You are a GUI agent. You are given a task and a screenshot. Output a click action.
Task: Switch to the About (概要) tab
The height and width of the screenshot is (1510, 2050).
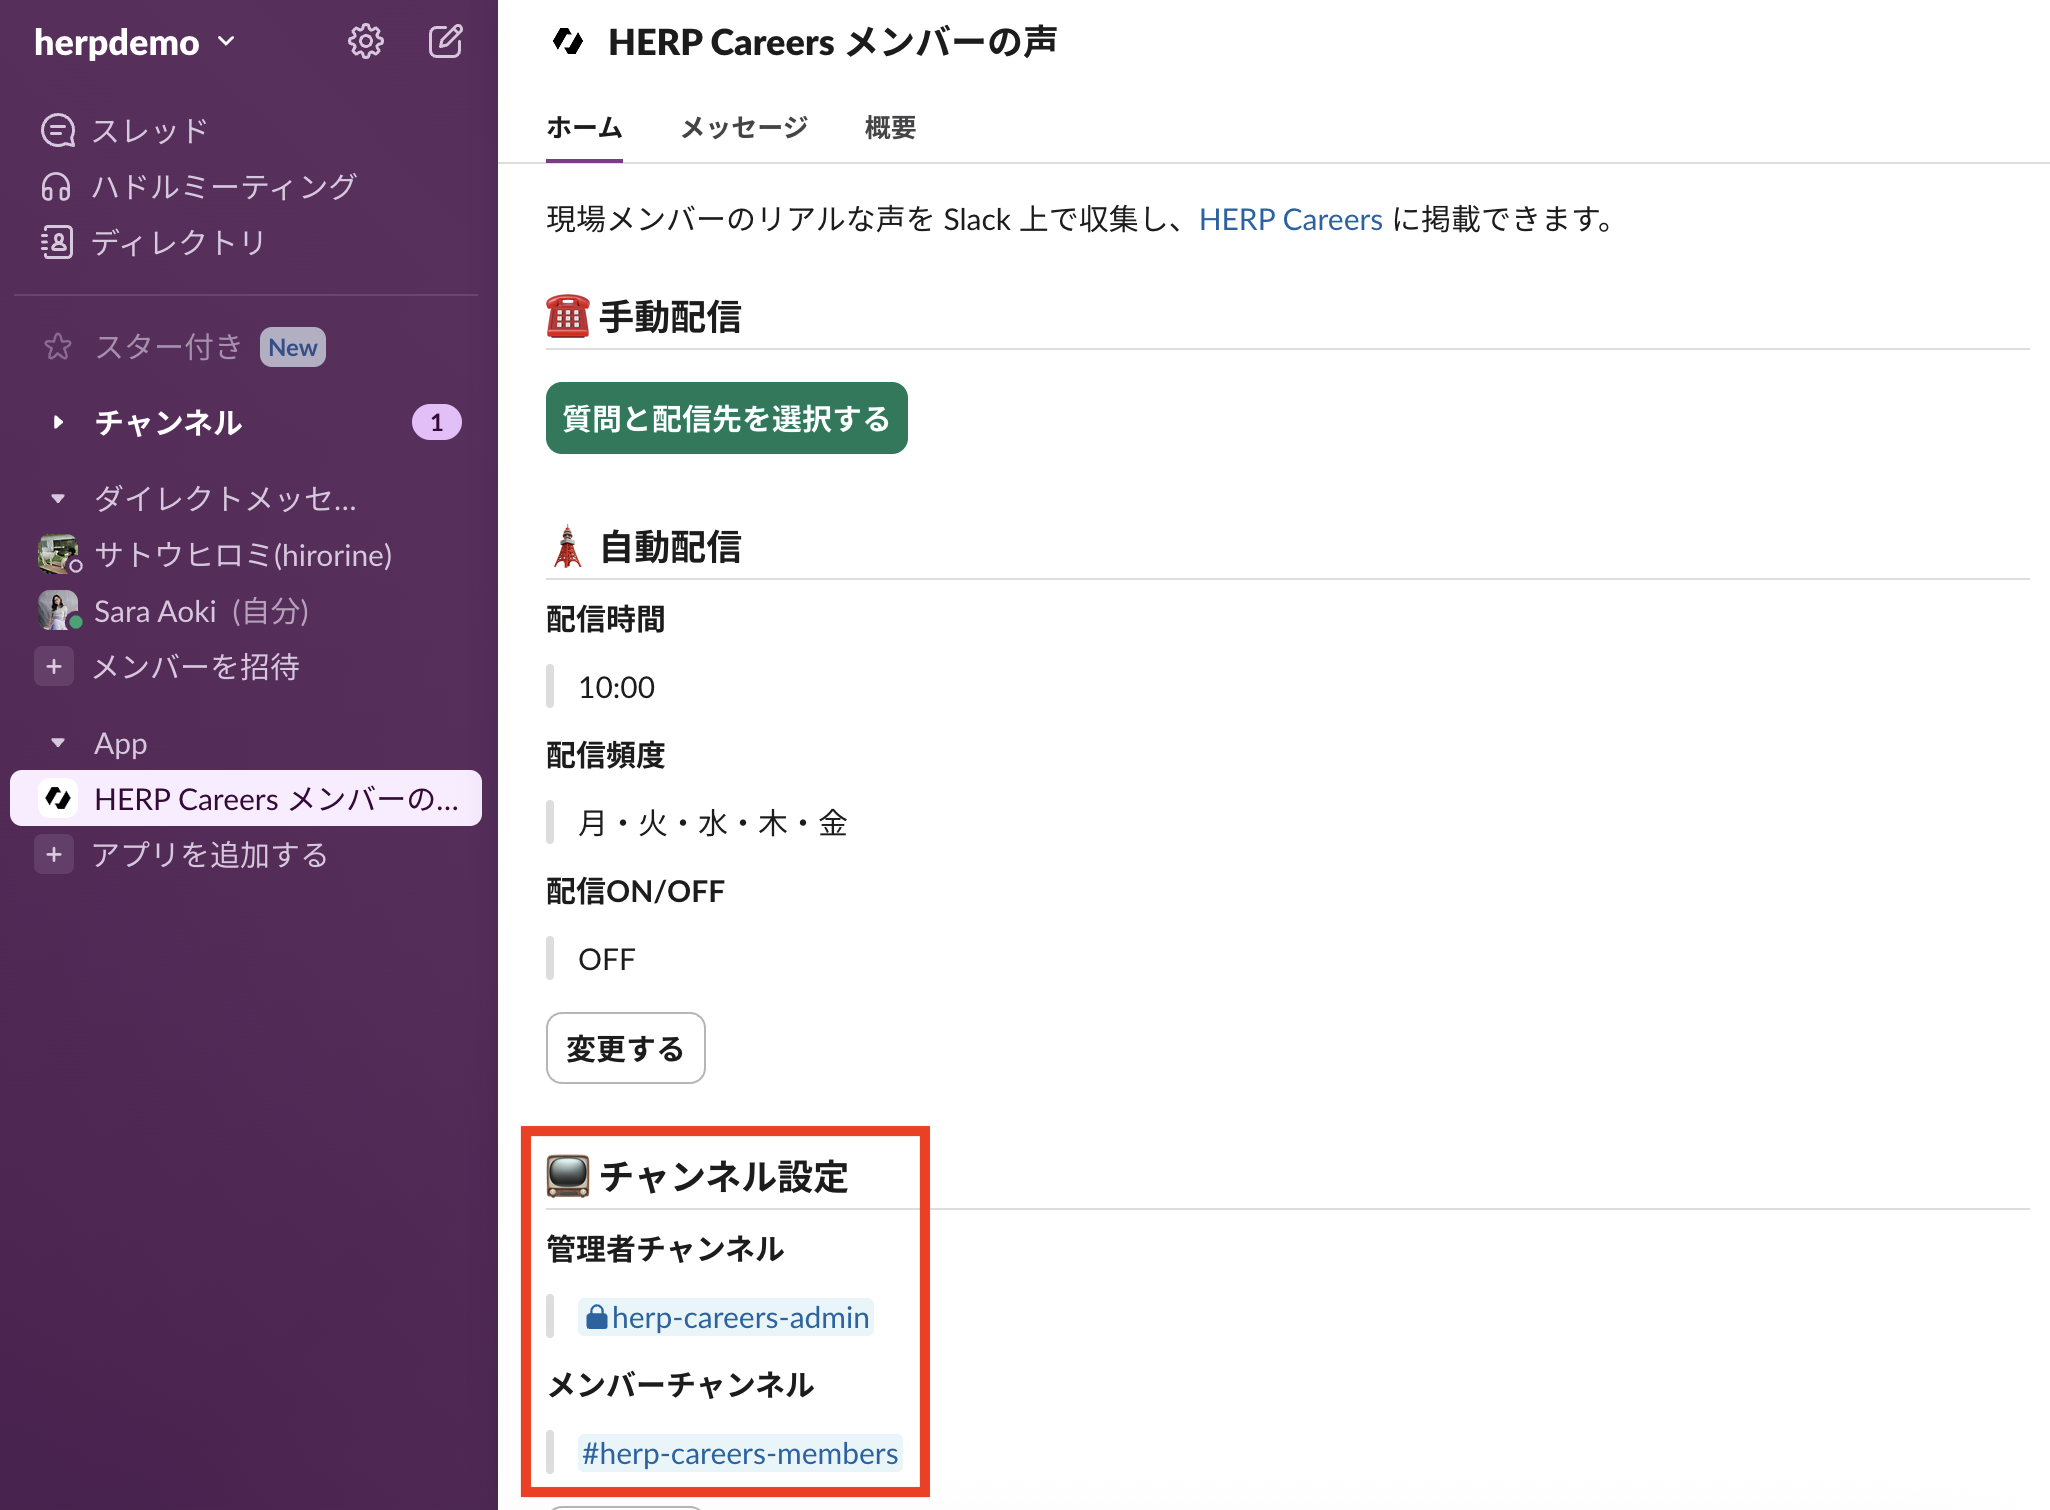890,128
